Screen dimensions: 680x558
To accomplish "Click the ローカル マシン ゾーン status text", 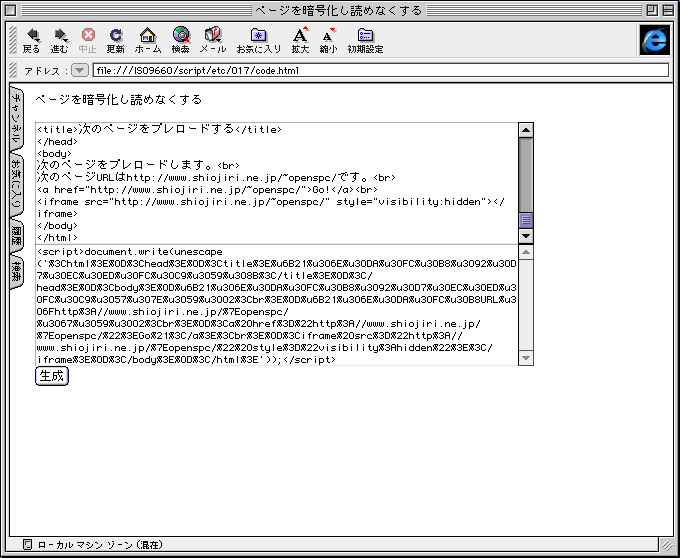I will tap(100, 545).
